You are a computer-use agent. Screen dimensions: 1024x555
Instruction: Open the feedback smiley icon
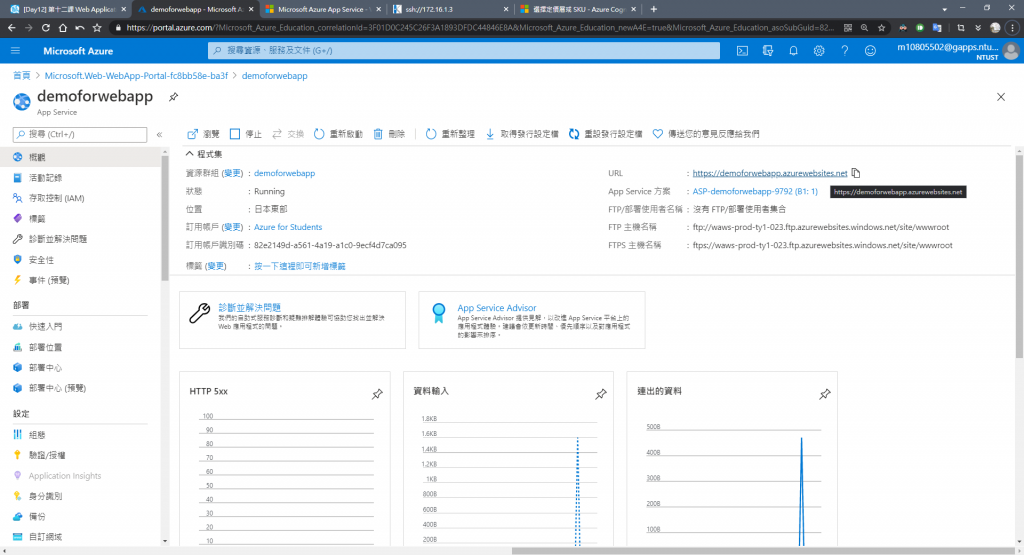pyautogui.click(x=870, y=50)
